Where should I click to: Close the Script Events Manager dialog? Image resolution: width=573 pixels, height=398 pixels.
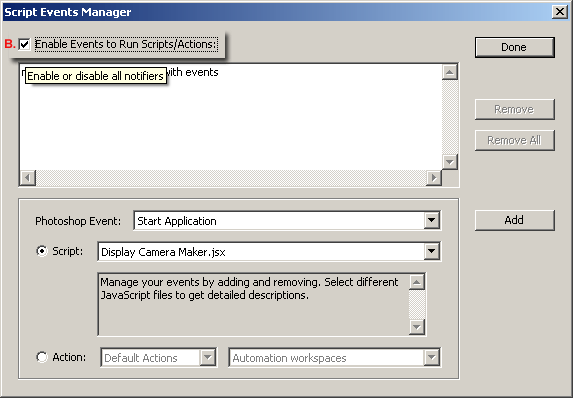tap(560, 12)
